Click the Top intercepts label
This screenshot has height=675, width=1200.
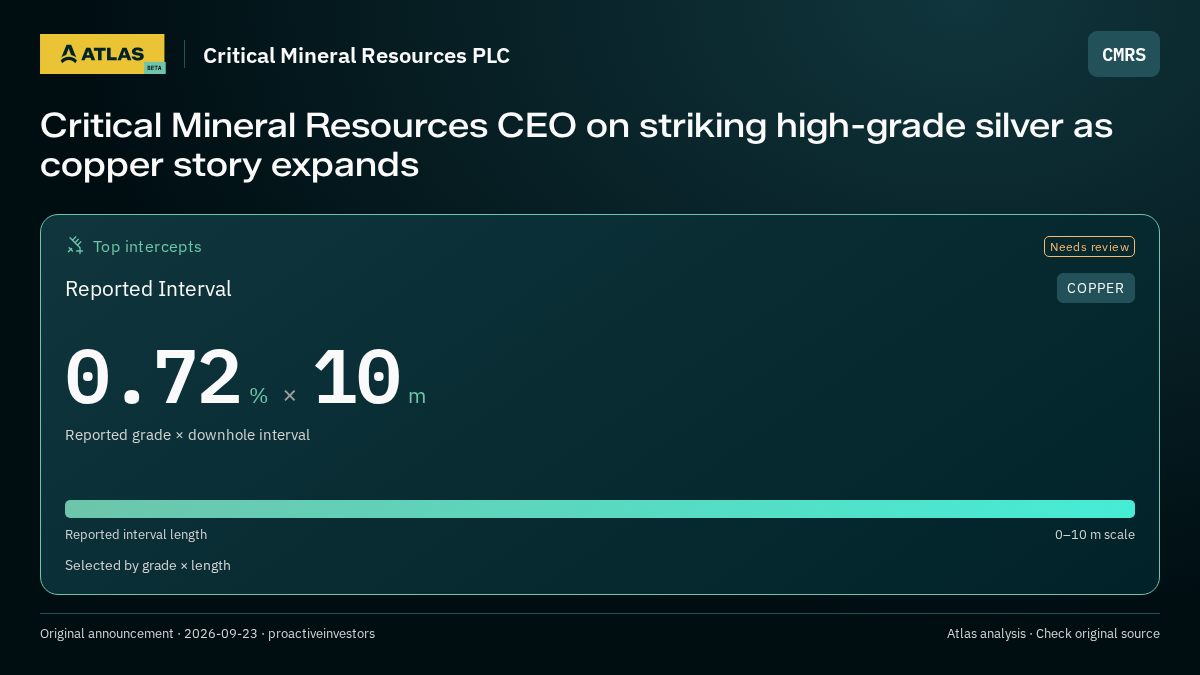click(147, 246)
